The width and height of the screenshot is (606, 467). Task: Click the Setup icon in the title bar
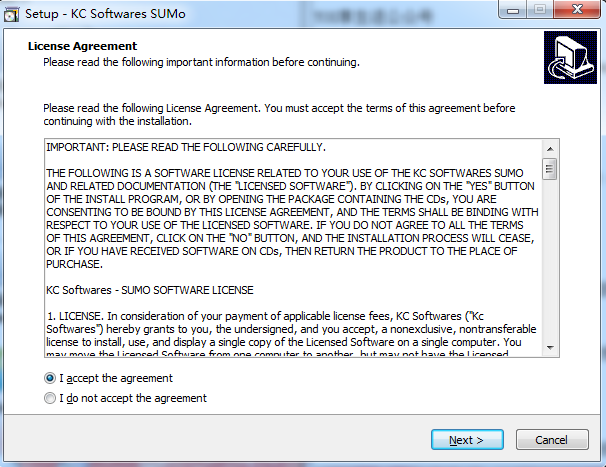coord(13,13)
